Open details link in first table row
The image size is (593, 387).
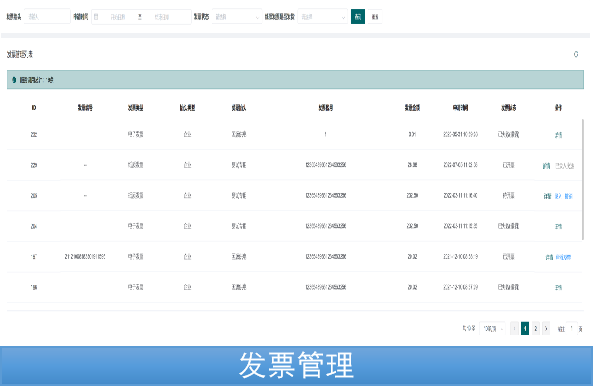(x=558, y=135)
